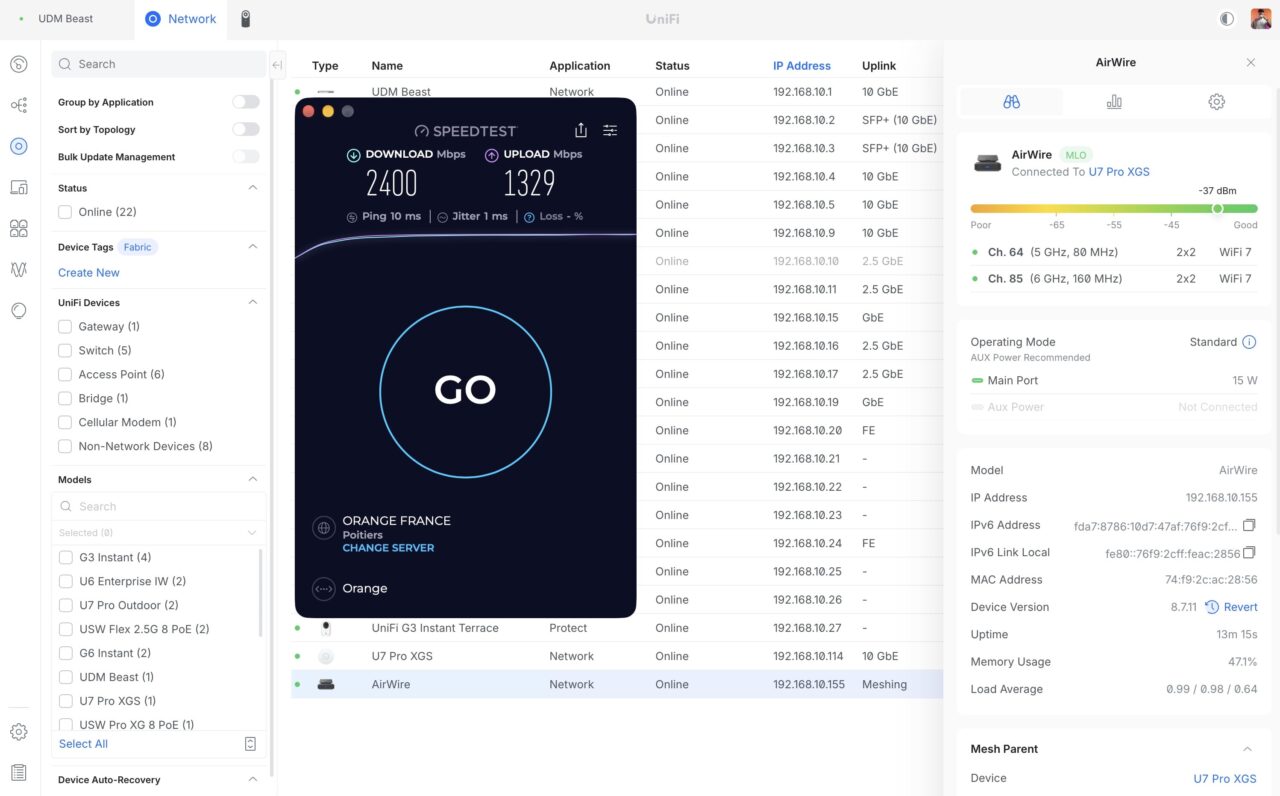
Task: Collapse the Status filter section
Action: [253, 188]
